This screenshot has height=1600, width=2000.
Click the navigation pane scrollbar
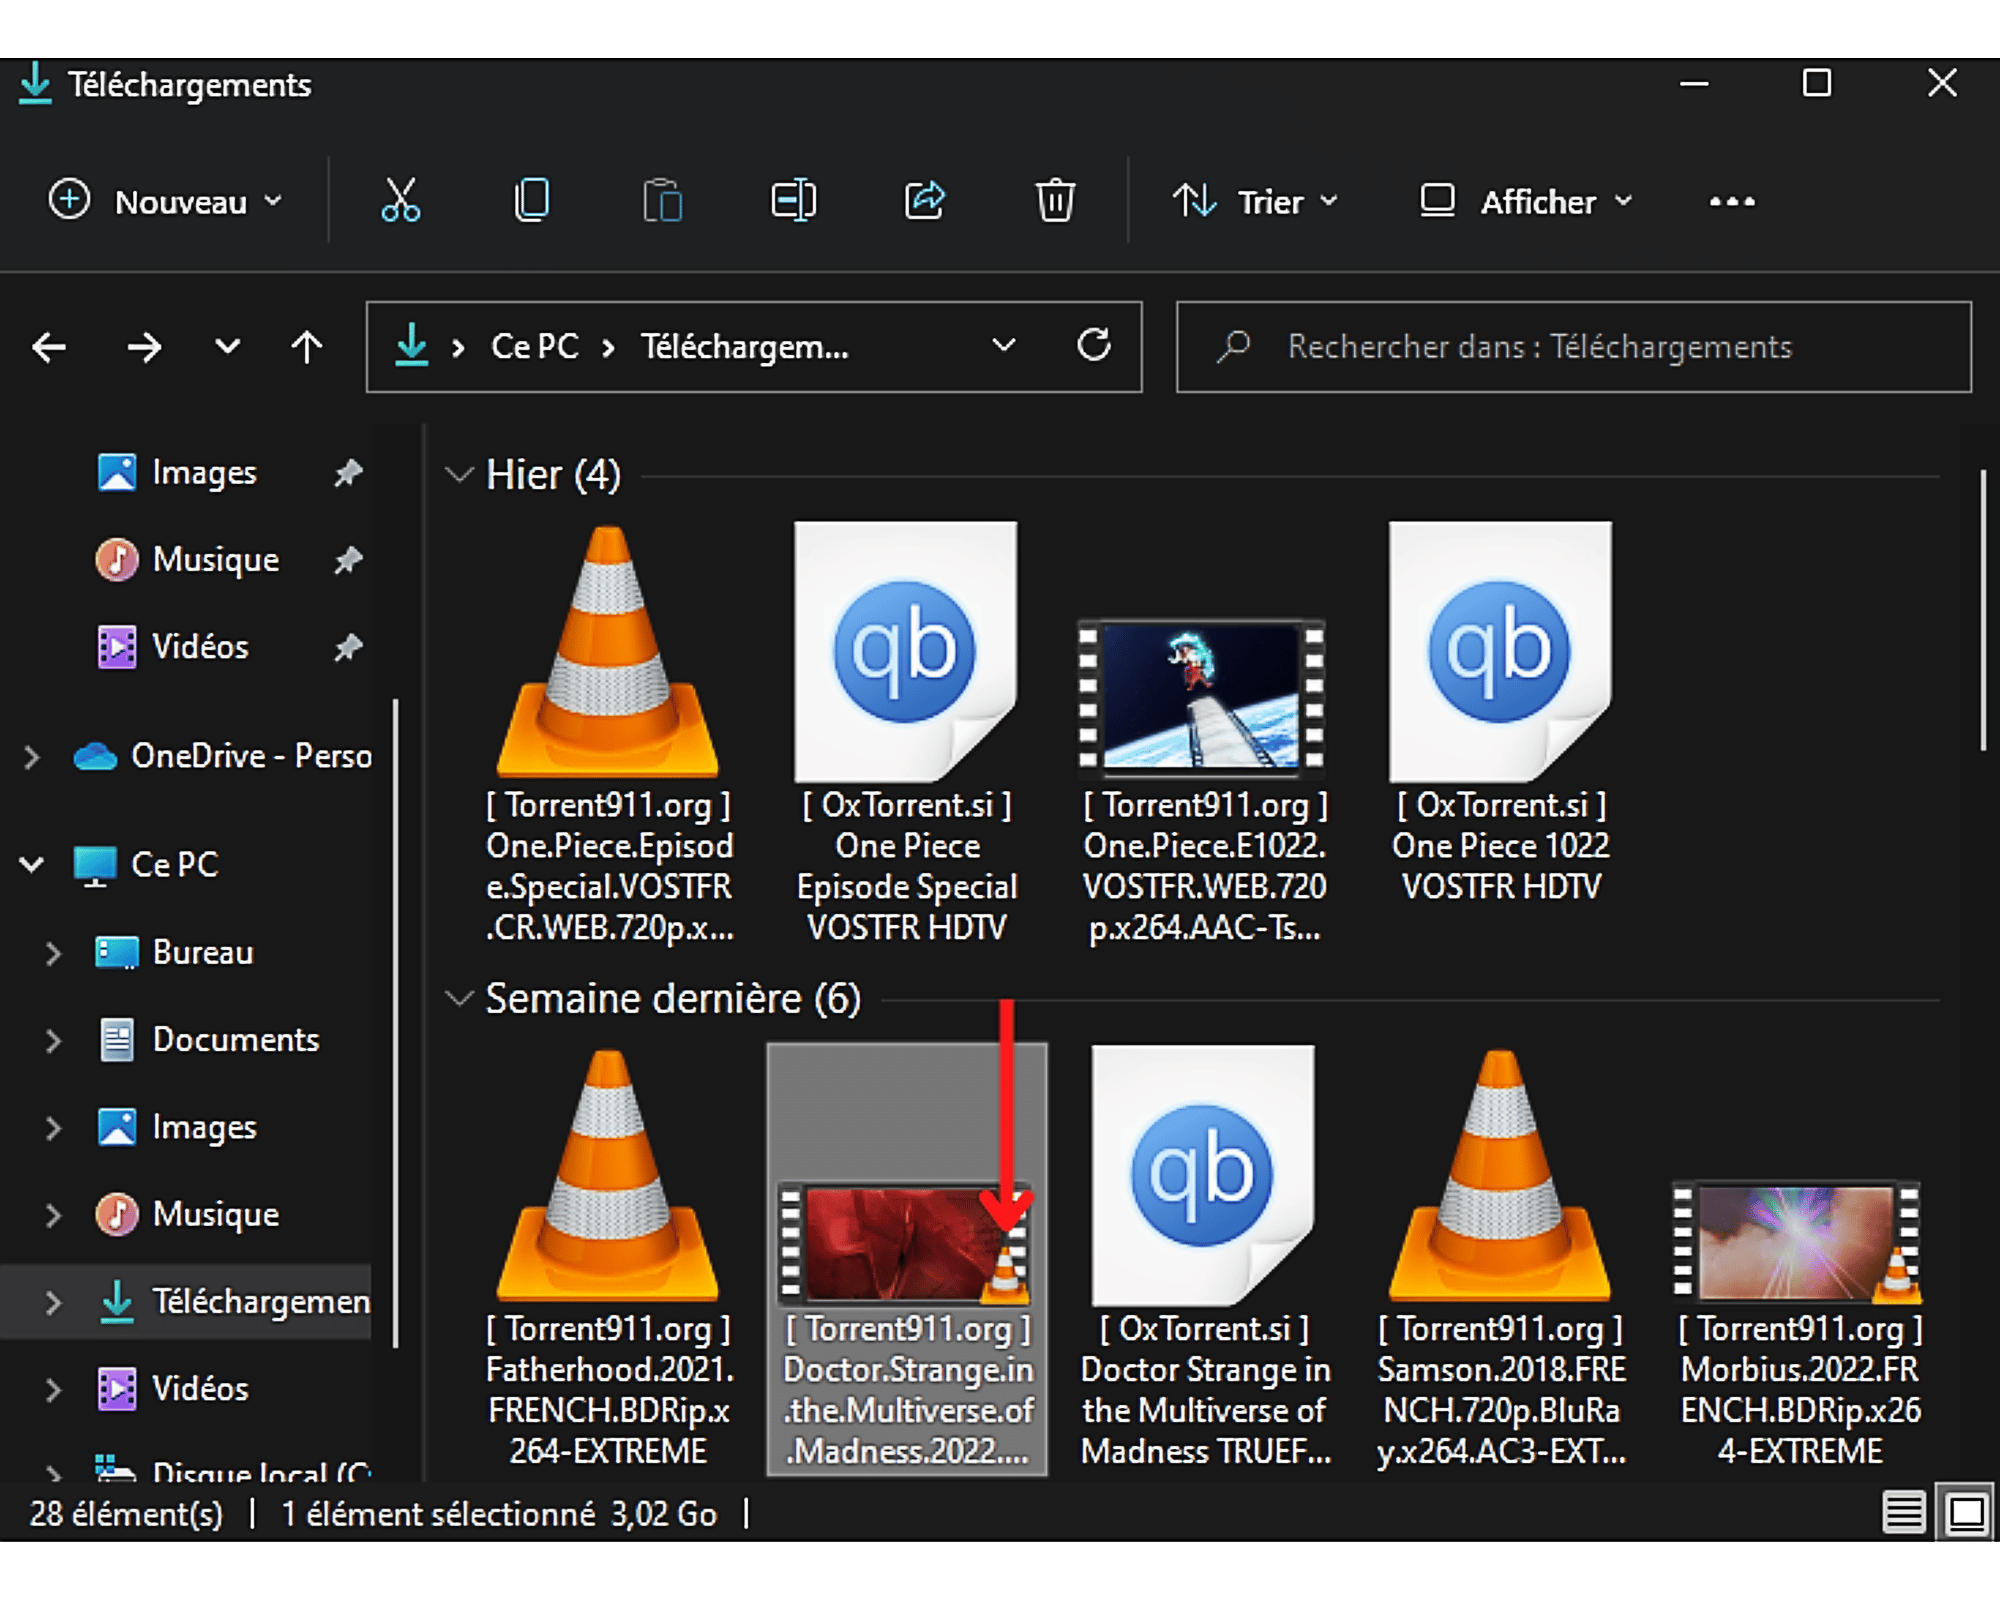point(396,1022)
